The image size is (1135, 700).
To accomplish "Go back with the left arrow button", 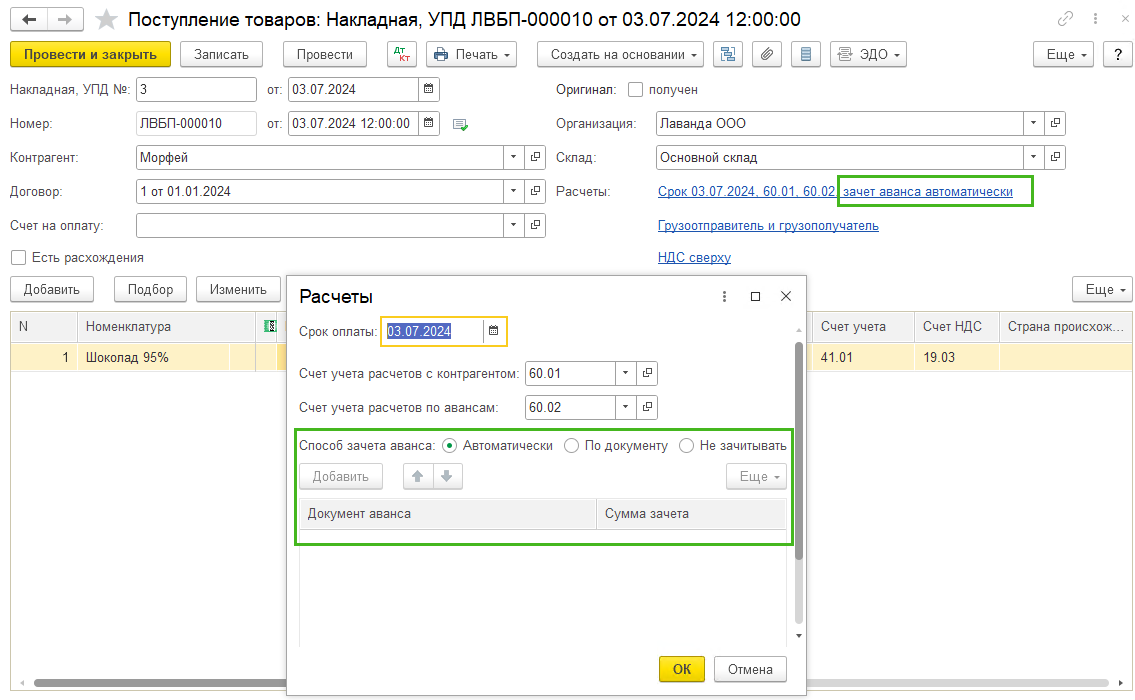I will 29,20.
